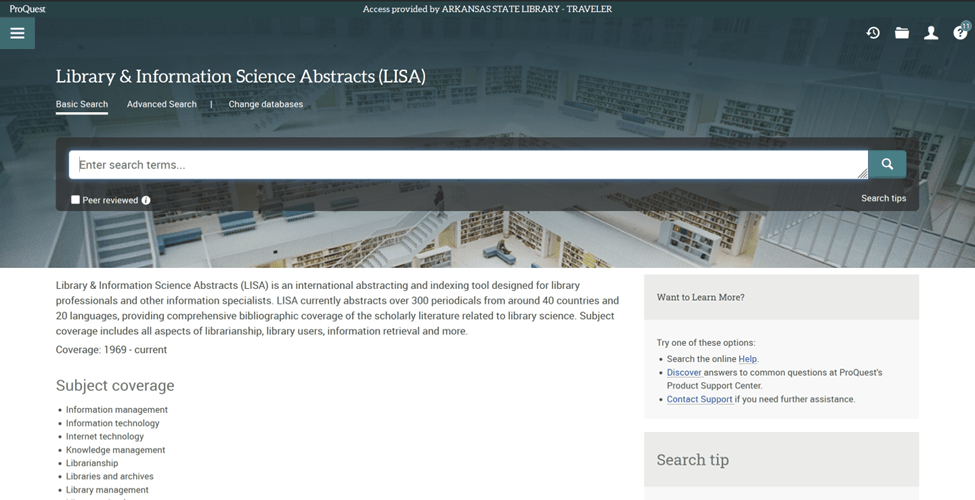Screen dimensions: 975x500
Task: Open the Change databases link
Action: pyautogui.click(x=265, y=104)
